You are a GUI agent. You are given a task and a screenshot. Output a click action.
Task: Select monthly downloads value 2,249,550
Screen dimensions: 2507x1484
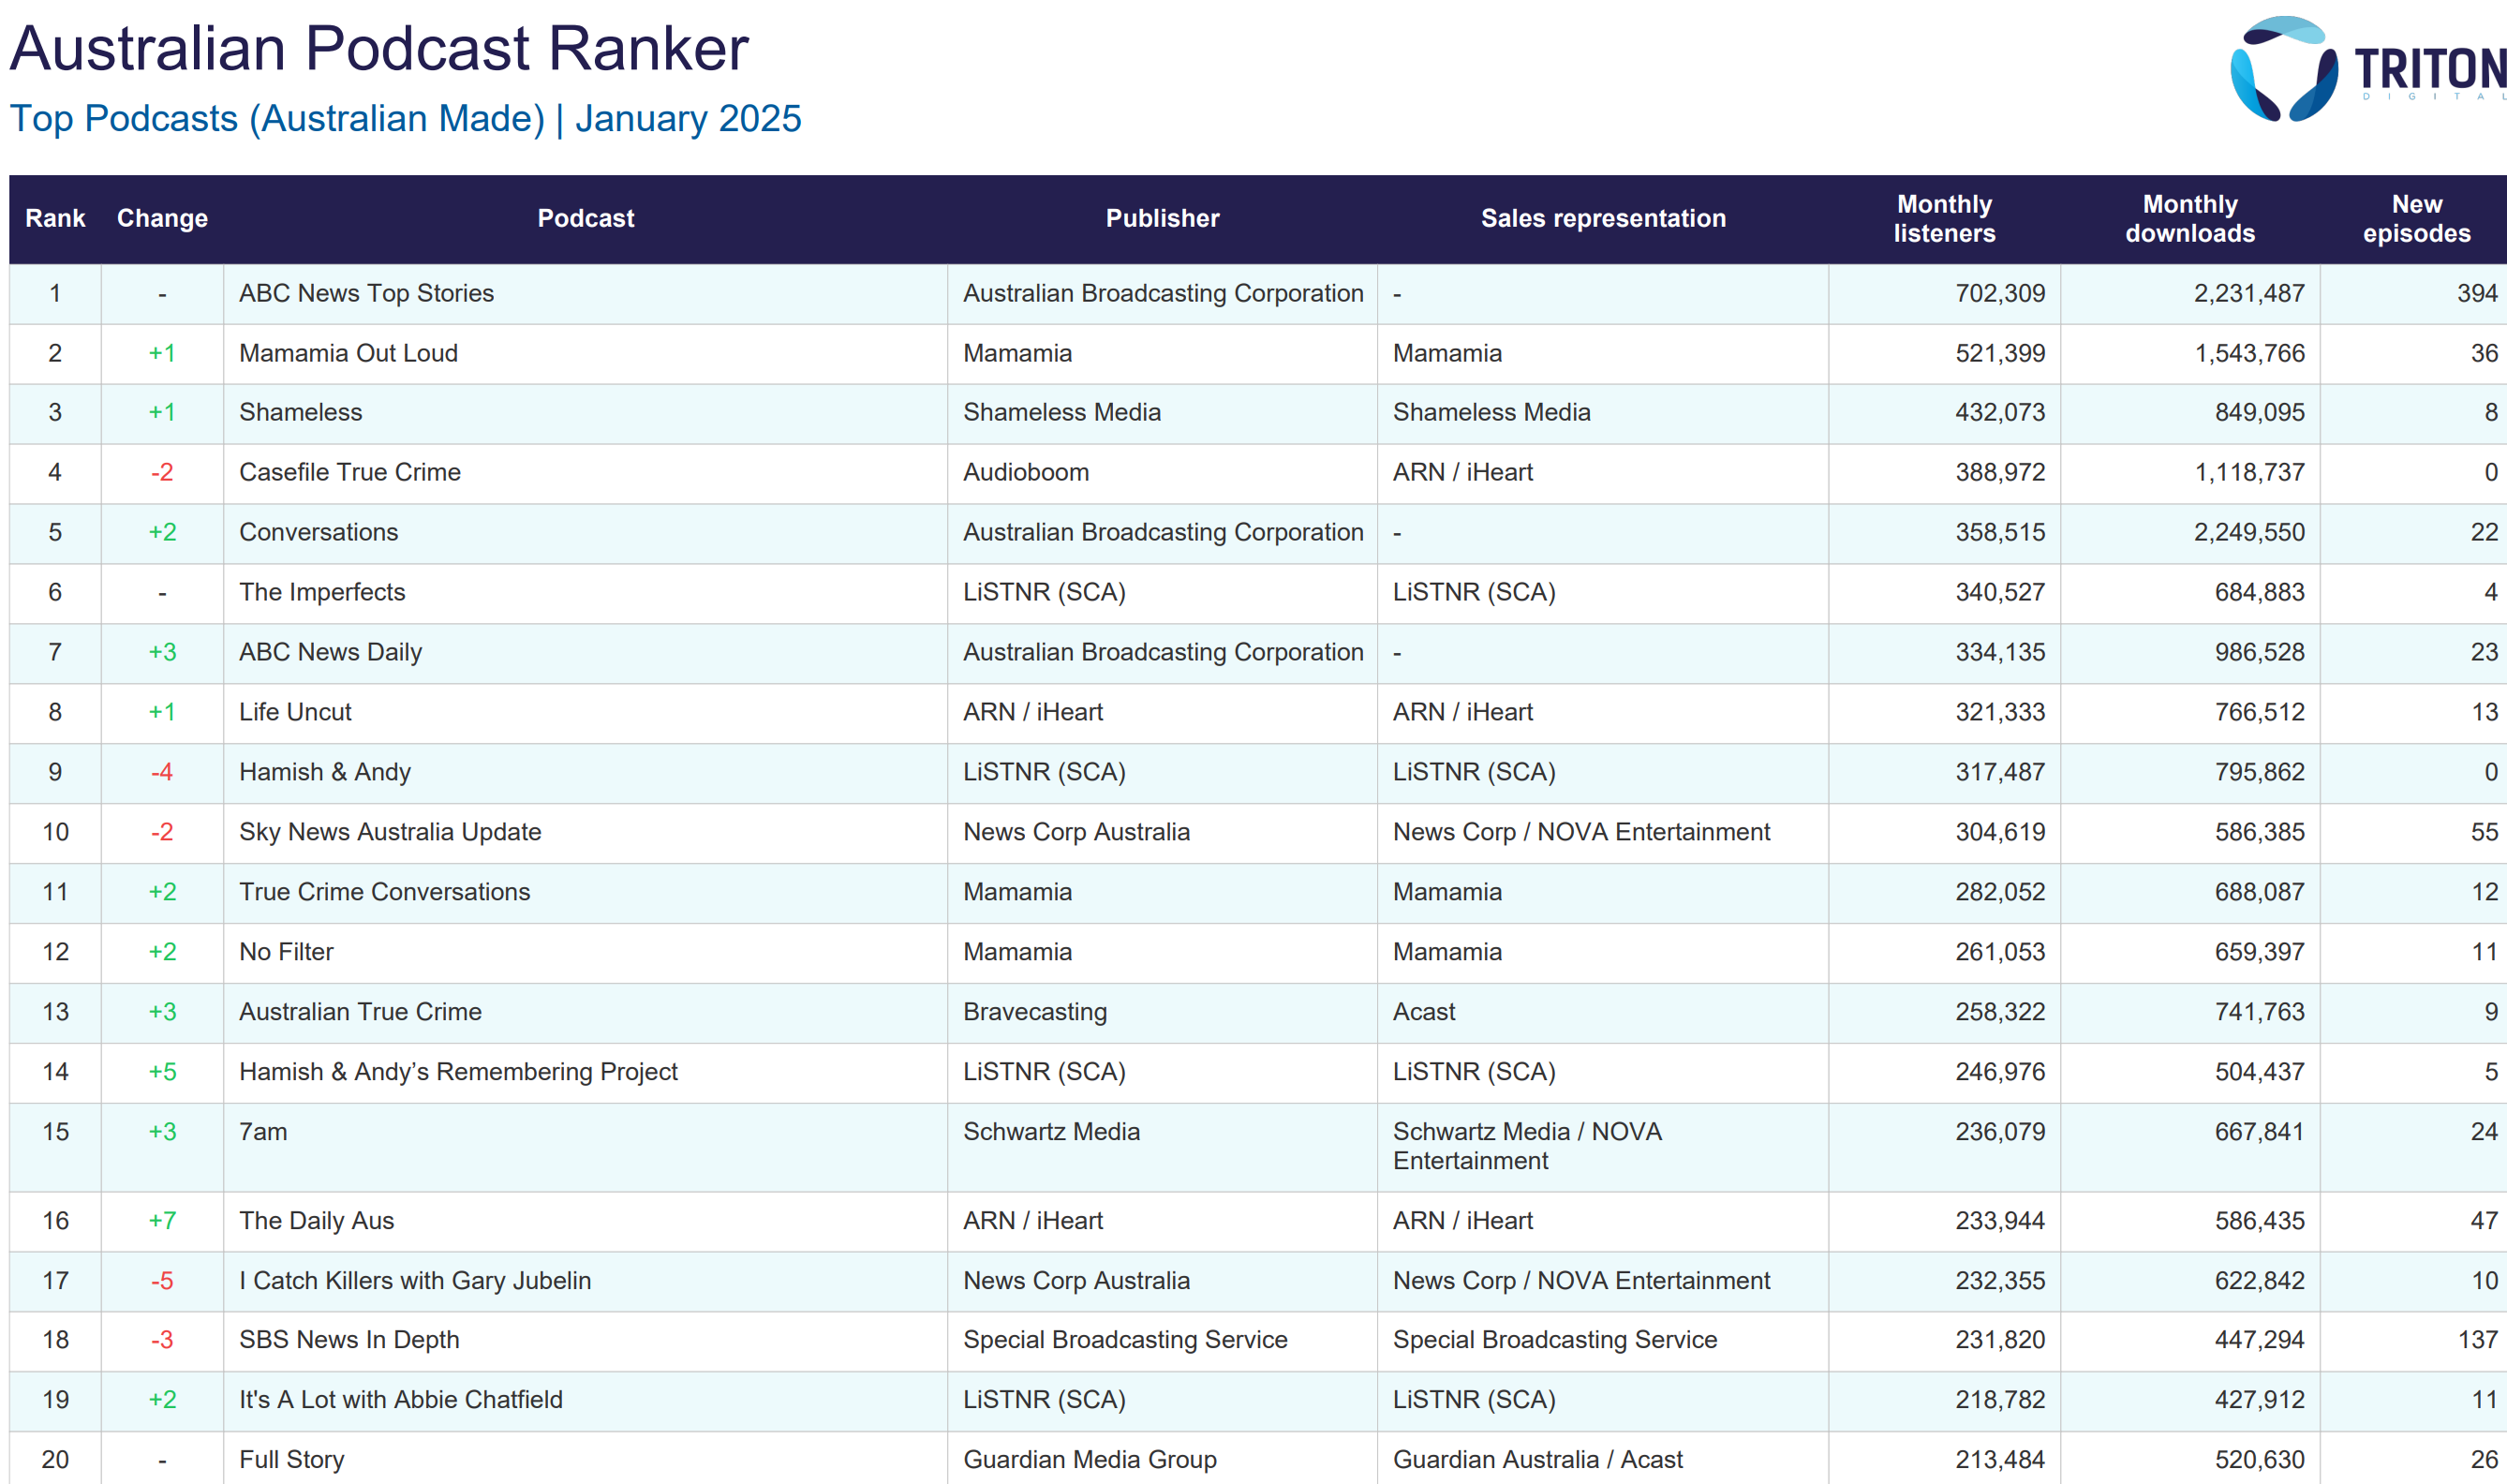2249,532
